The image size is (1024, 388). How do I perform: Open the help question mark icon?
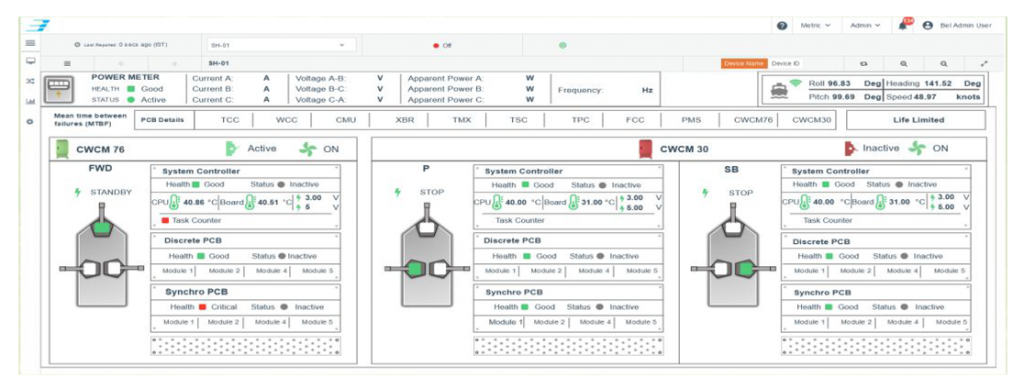pyautogui.click(x=782, y=25)
